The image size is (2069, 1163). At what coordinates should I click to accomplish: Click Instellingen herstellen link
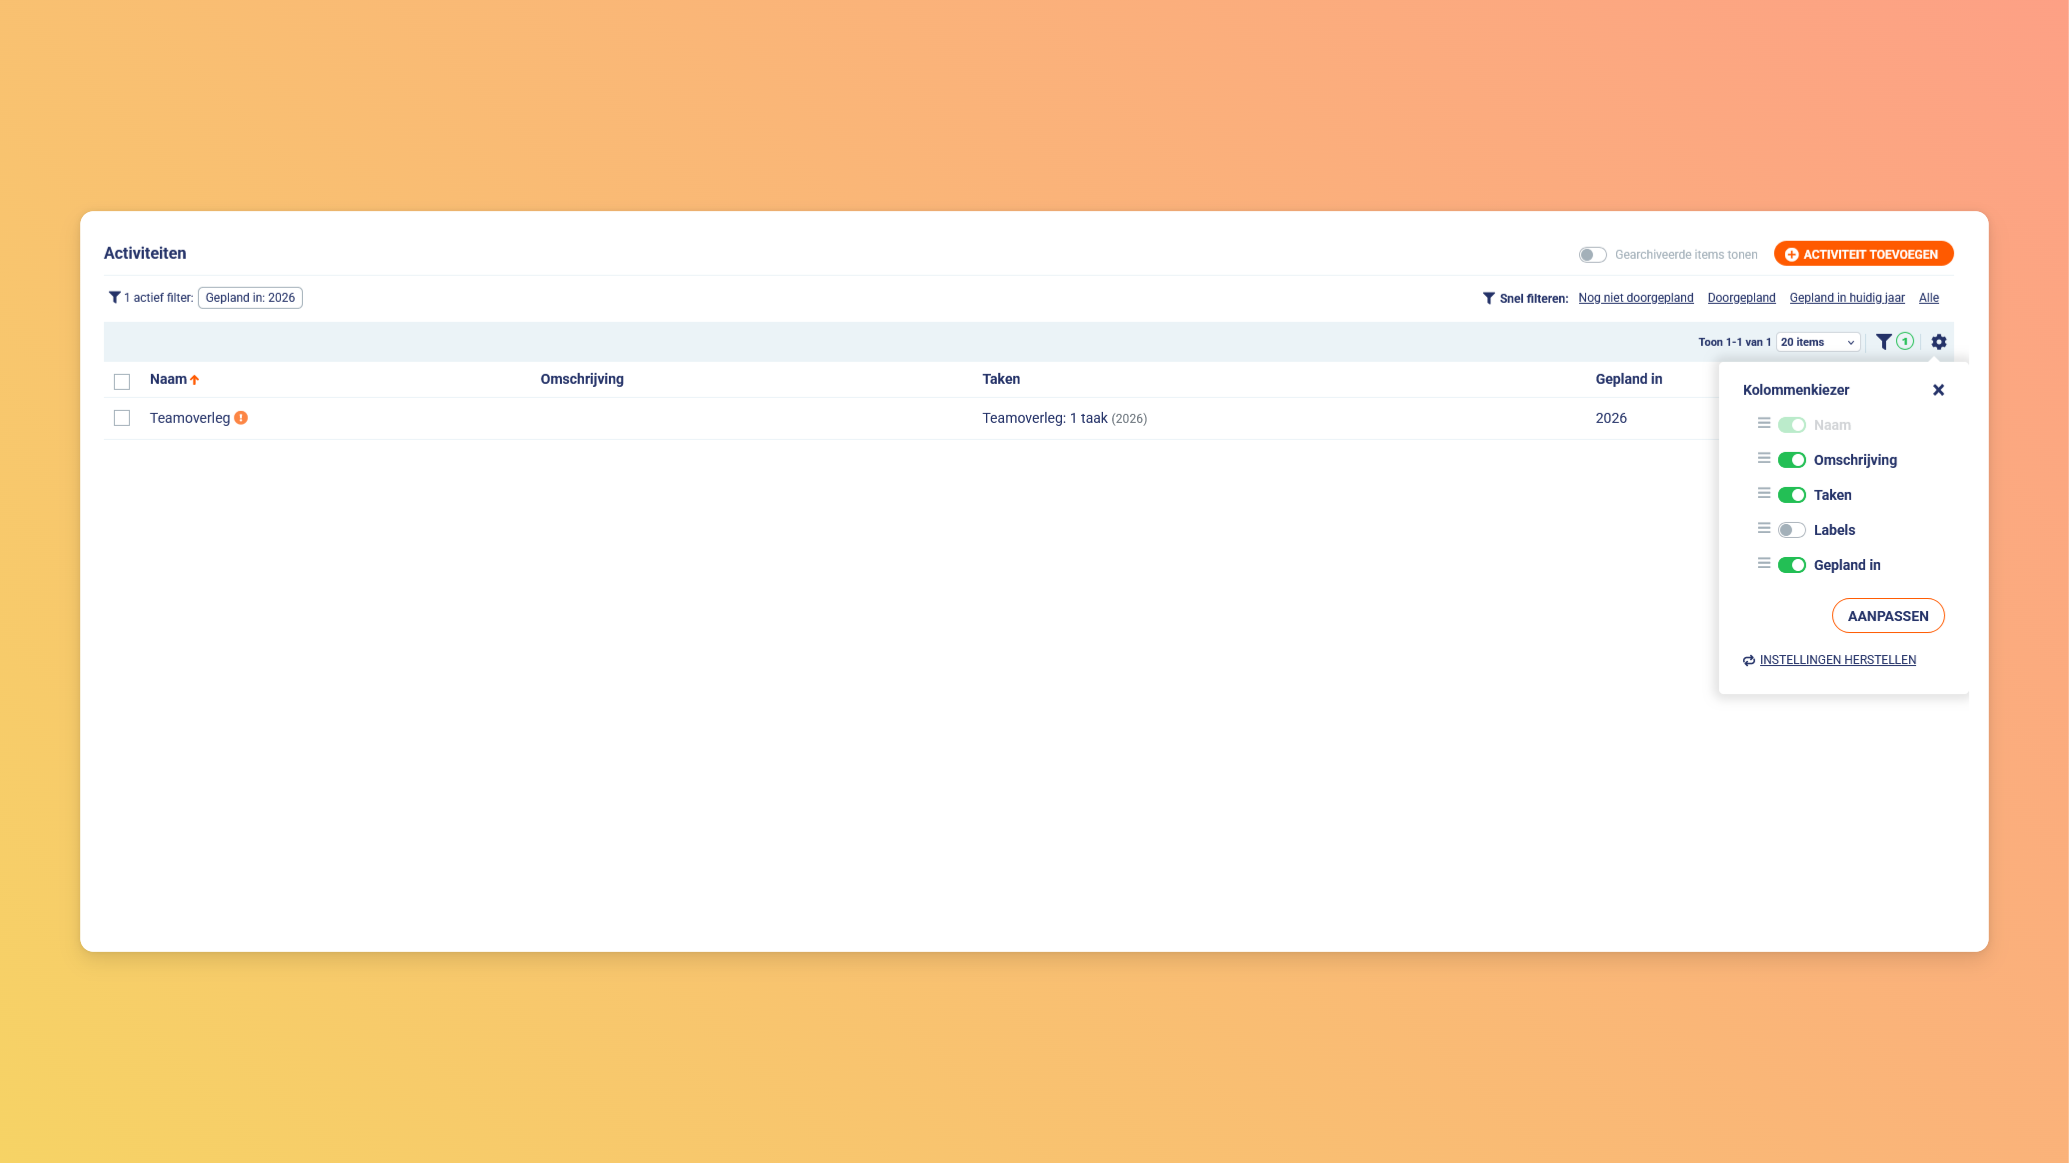coord(1837,660)
